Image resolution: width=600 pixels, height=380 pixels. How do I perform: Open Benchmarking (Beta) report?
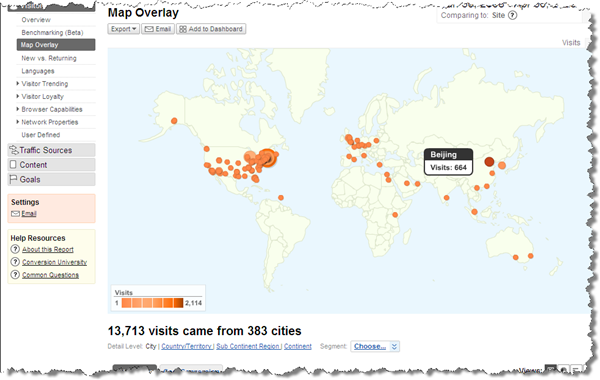[x=52, y=33]
